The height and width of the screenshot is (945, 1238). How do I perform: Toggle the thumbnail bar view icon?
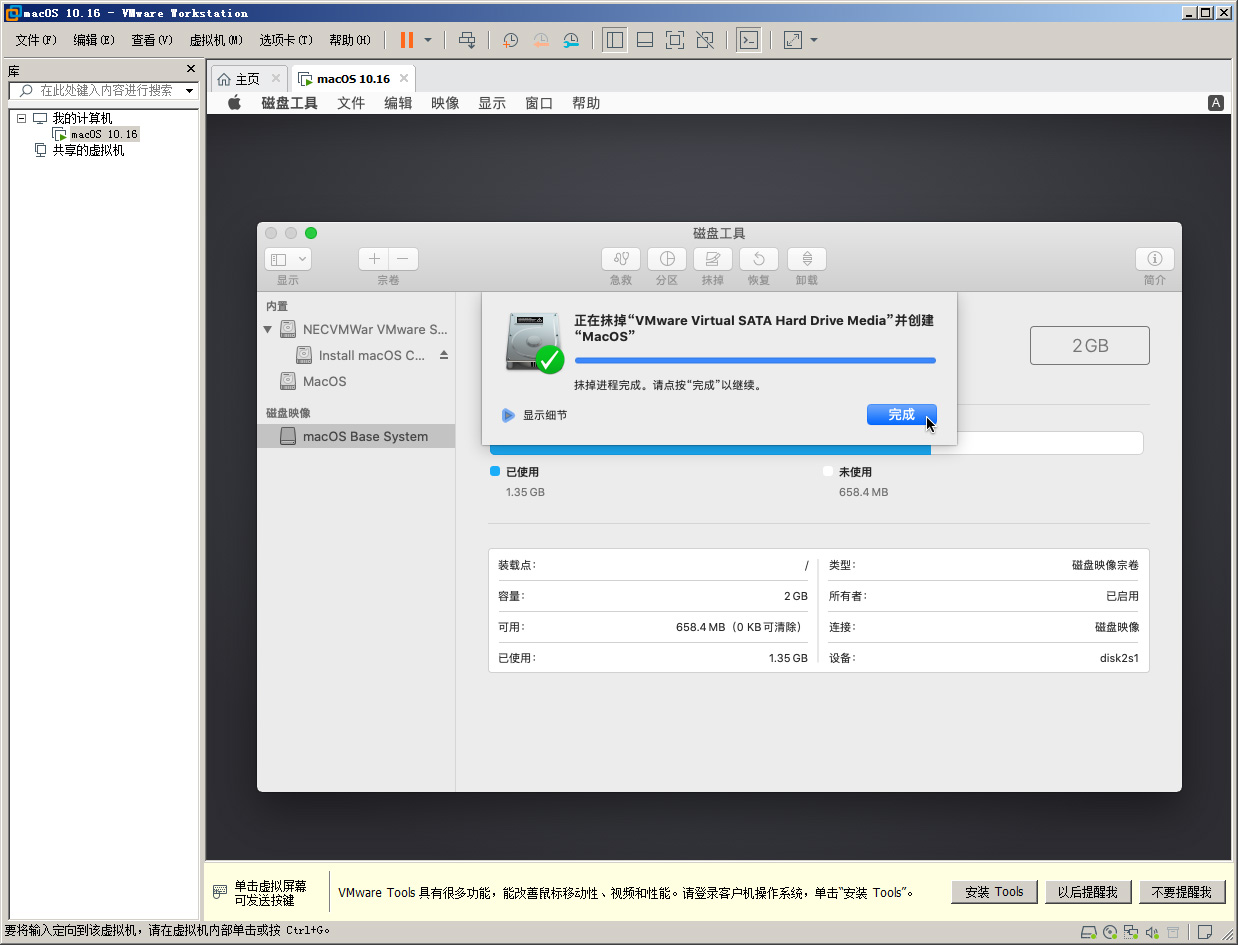(x=645, y=40)
